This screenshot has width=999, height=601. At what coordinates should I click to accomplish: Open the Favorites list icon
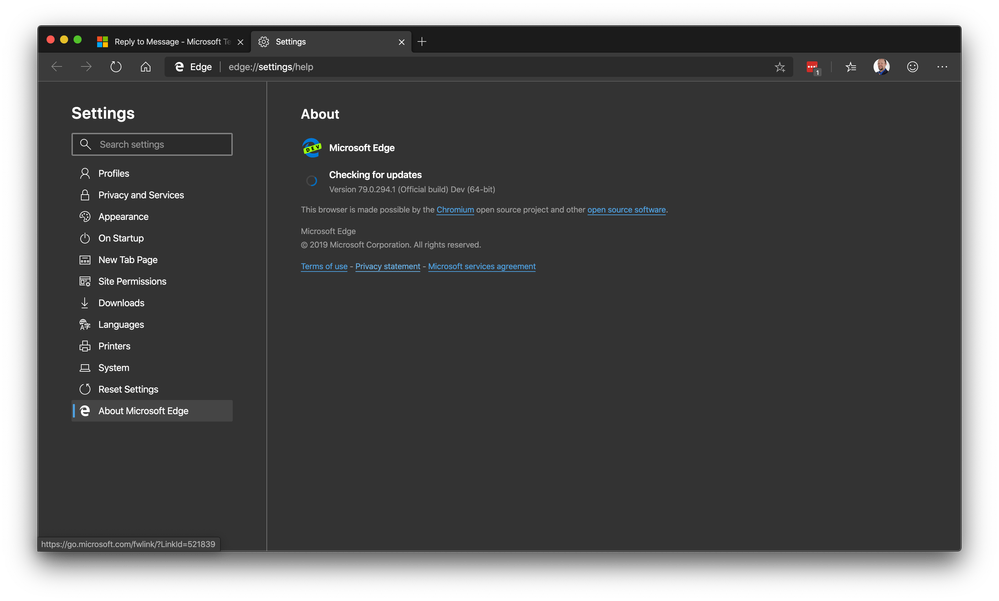851,67
